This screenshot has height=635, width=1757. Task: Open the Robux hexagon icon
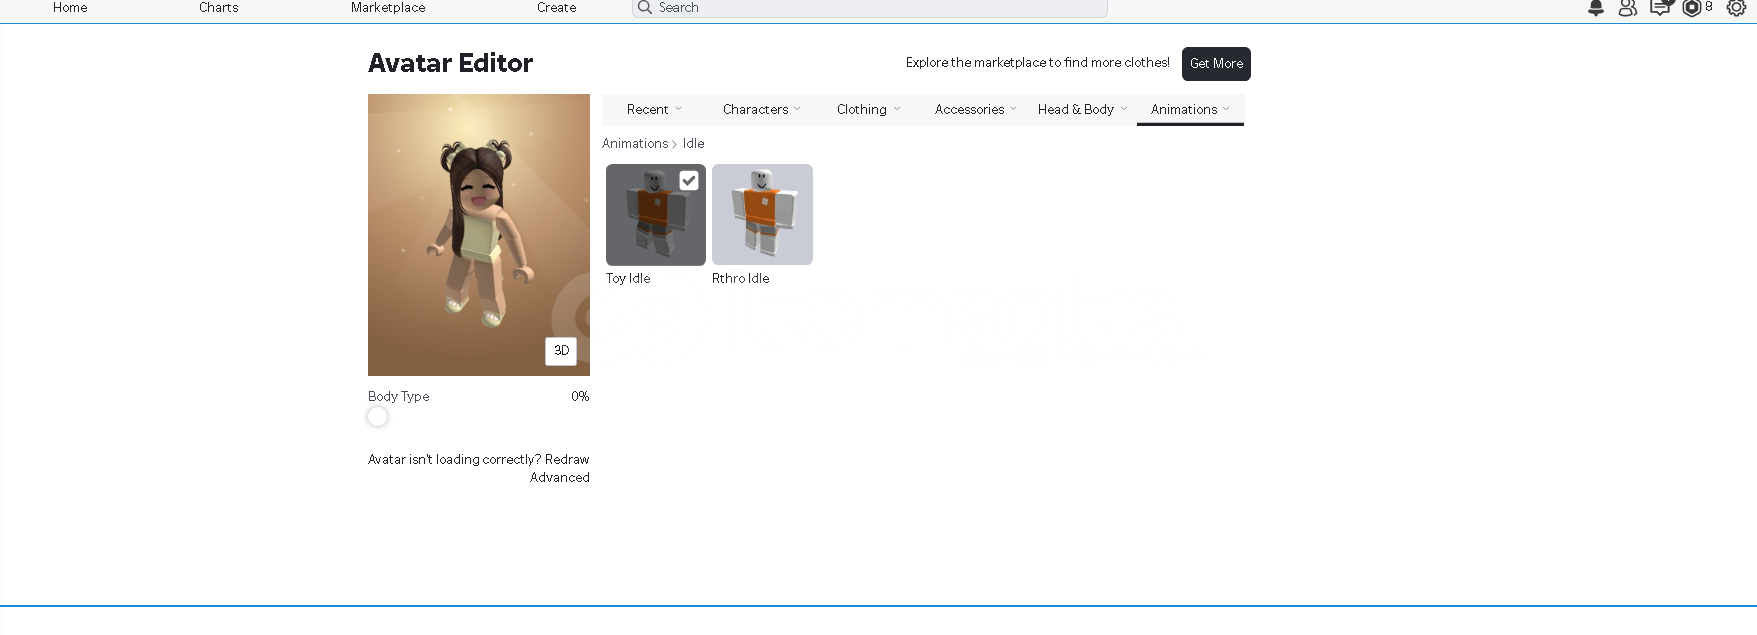(x=1692, y=8)
